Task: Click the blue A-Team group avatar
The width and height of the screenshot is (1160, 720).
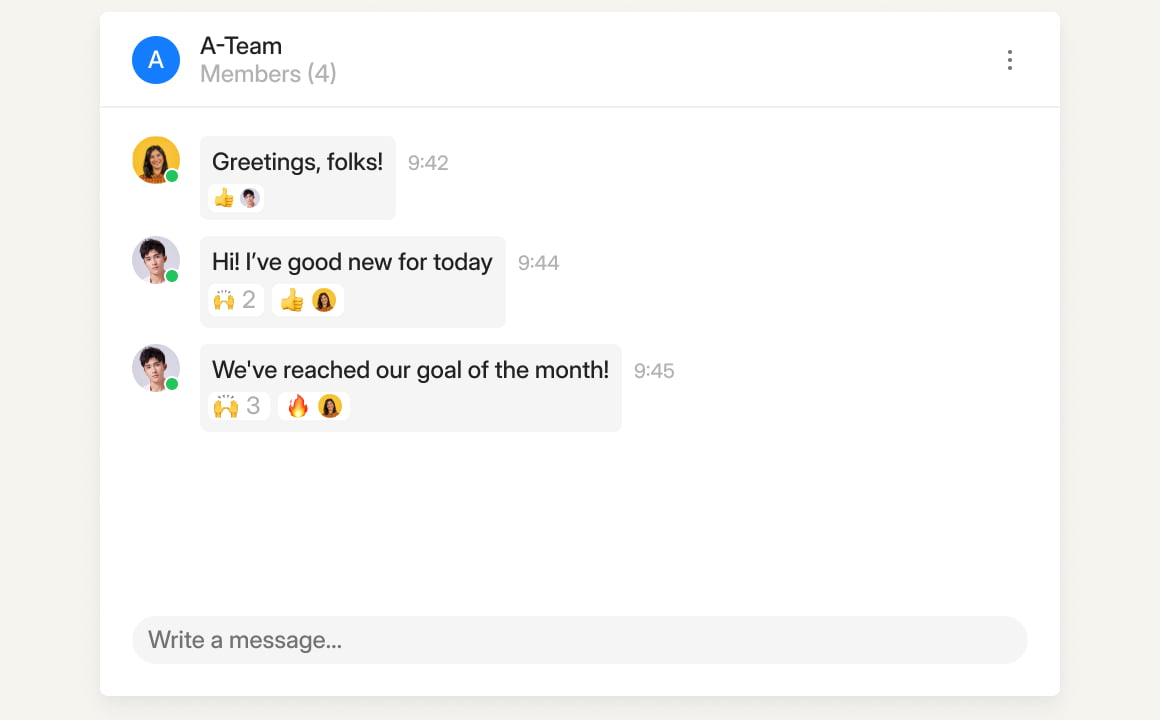Action: click(x=156, y=60)
